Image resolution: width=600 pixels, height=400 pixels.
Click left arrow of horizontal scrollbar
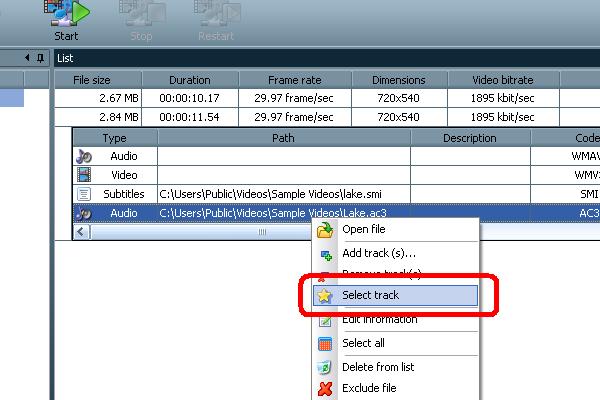[81, 231]
